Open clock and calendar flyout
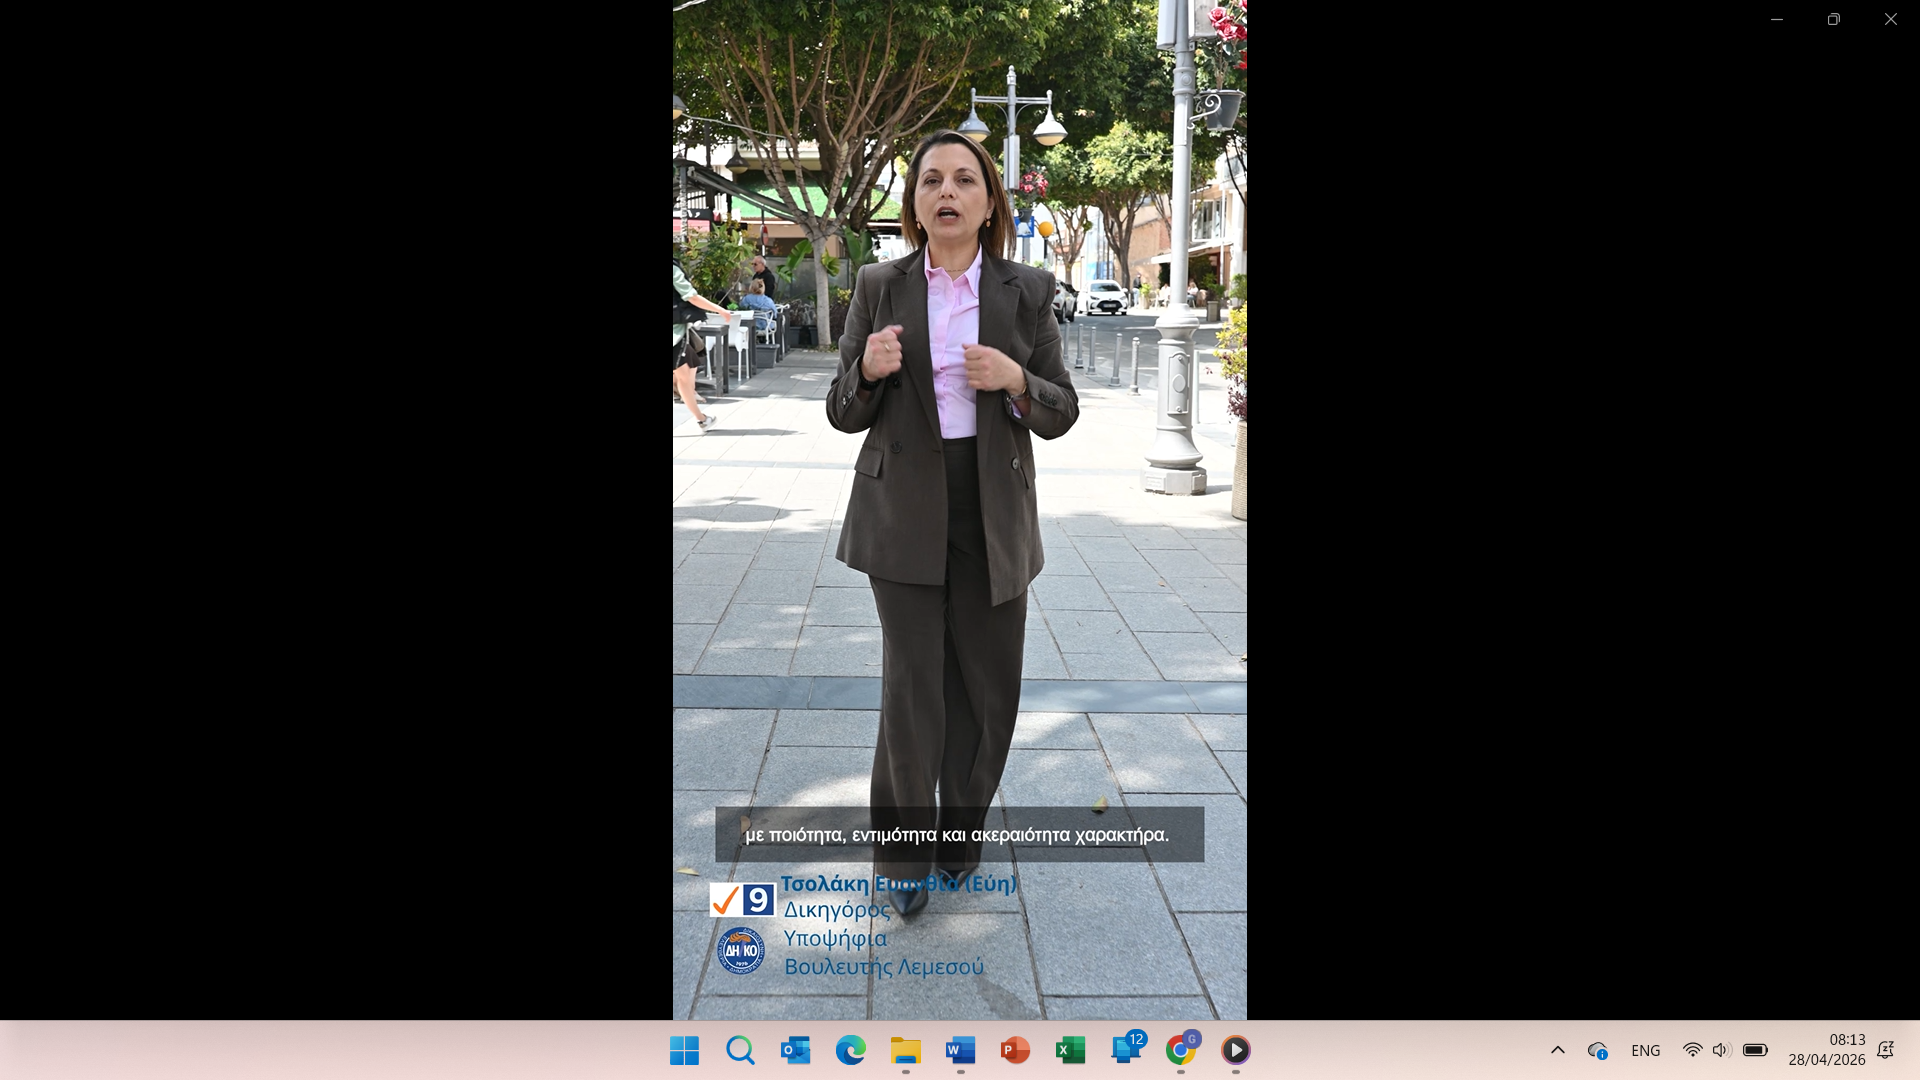Viewport: 1920px width, 1080px height. (x=1826, y=1050)
